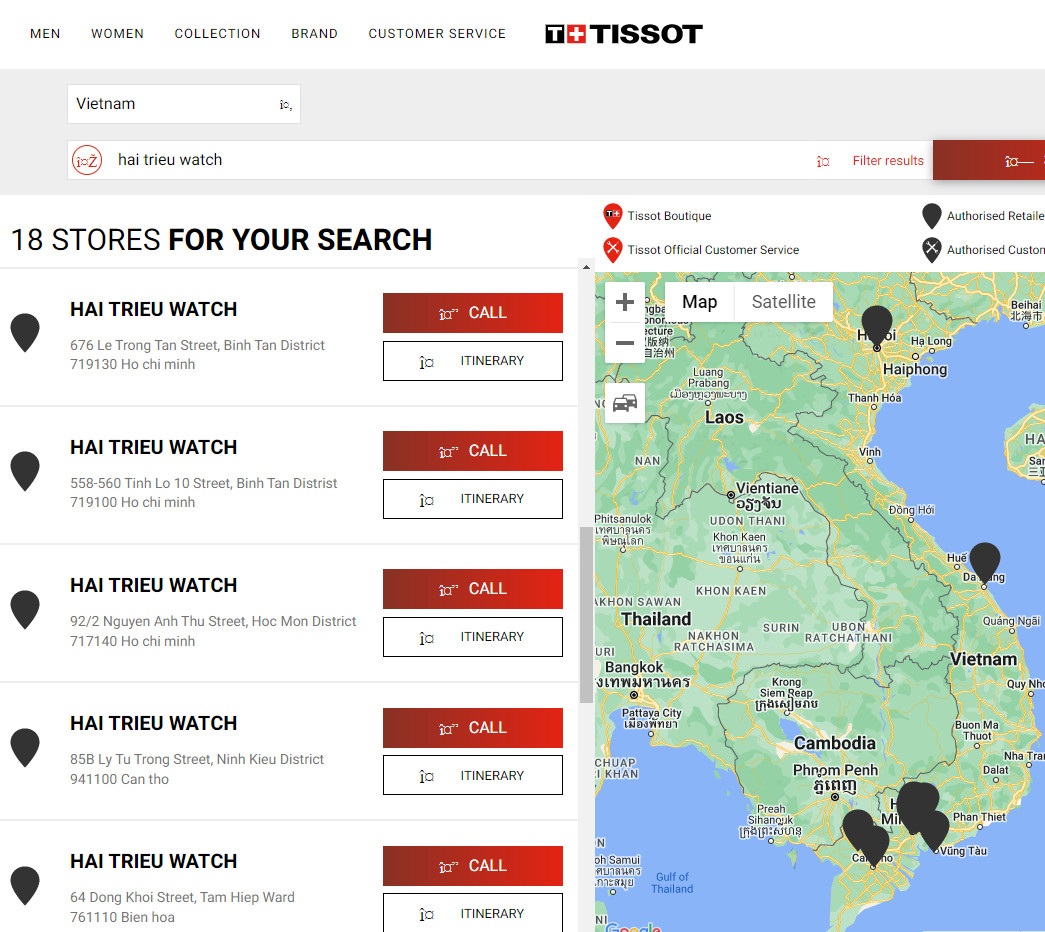Screen dimensions: 1045x932
Task: Select the map pin at Hanoi
Action: (877, 325)
